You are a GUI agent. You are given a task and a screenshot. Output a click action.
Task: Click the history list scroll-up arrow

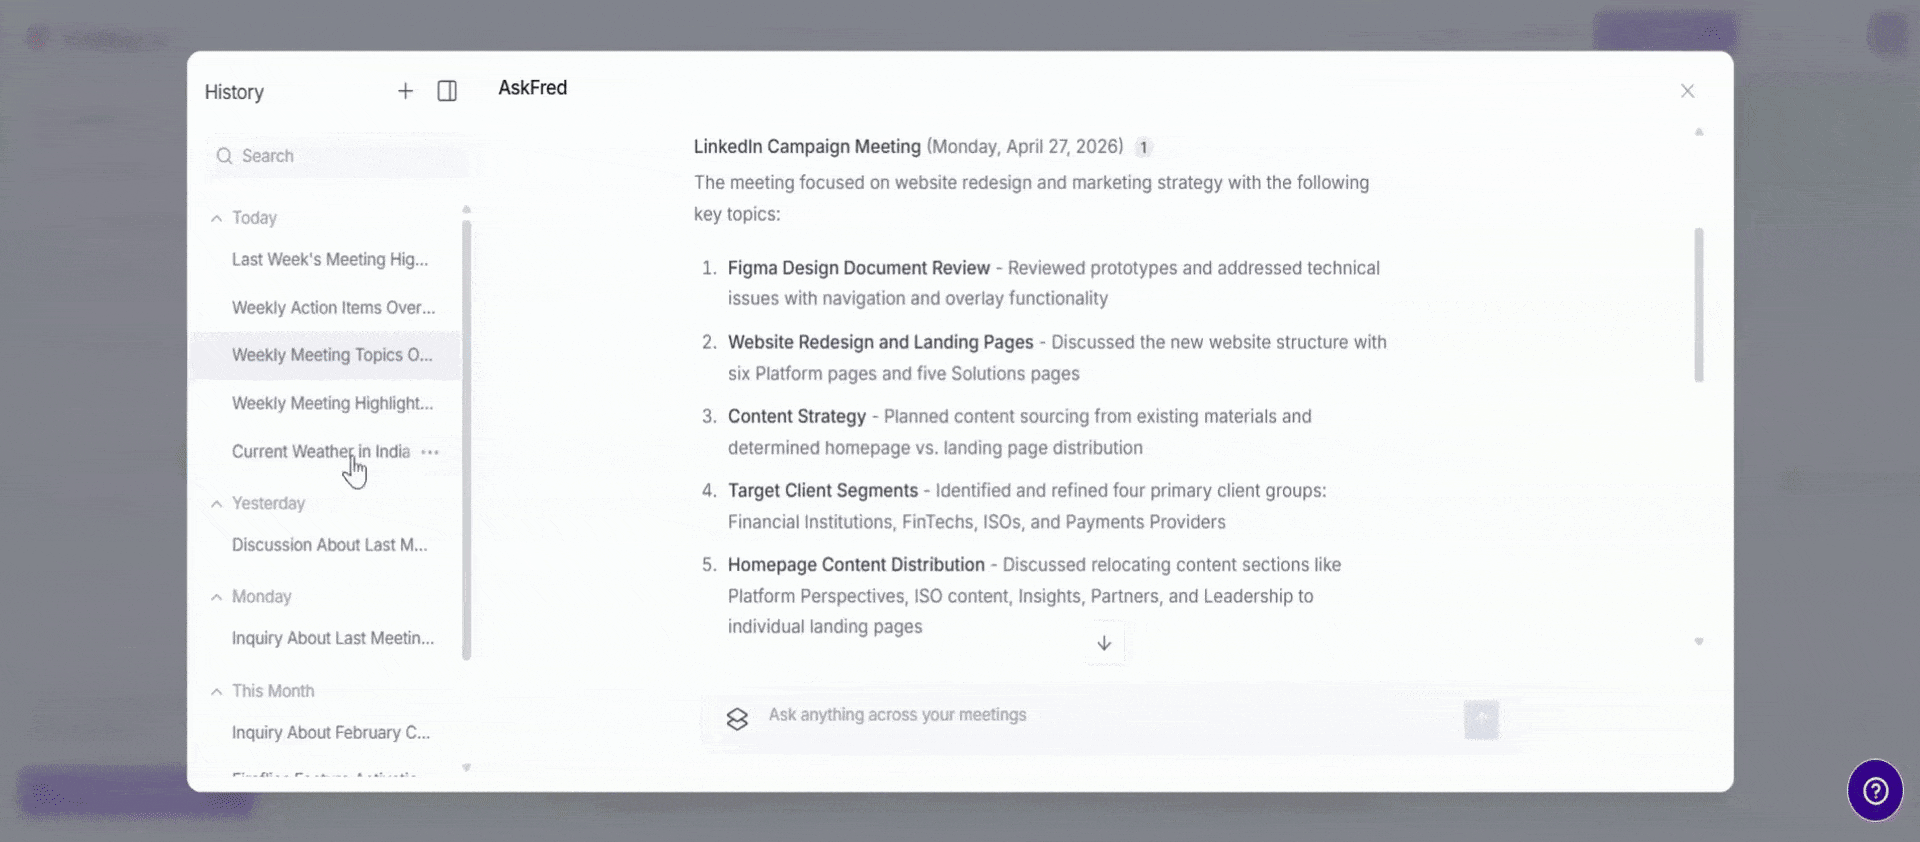466,210
